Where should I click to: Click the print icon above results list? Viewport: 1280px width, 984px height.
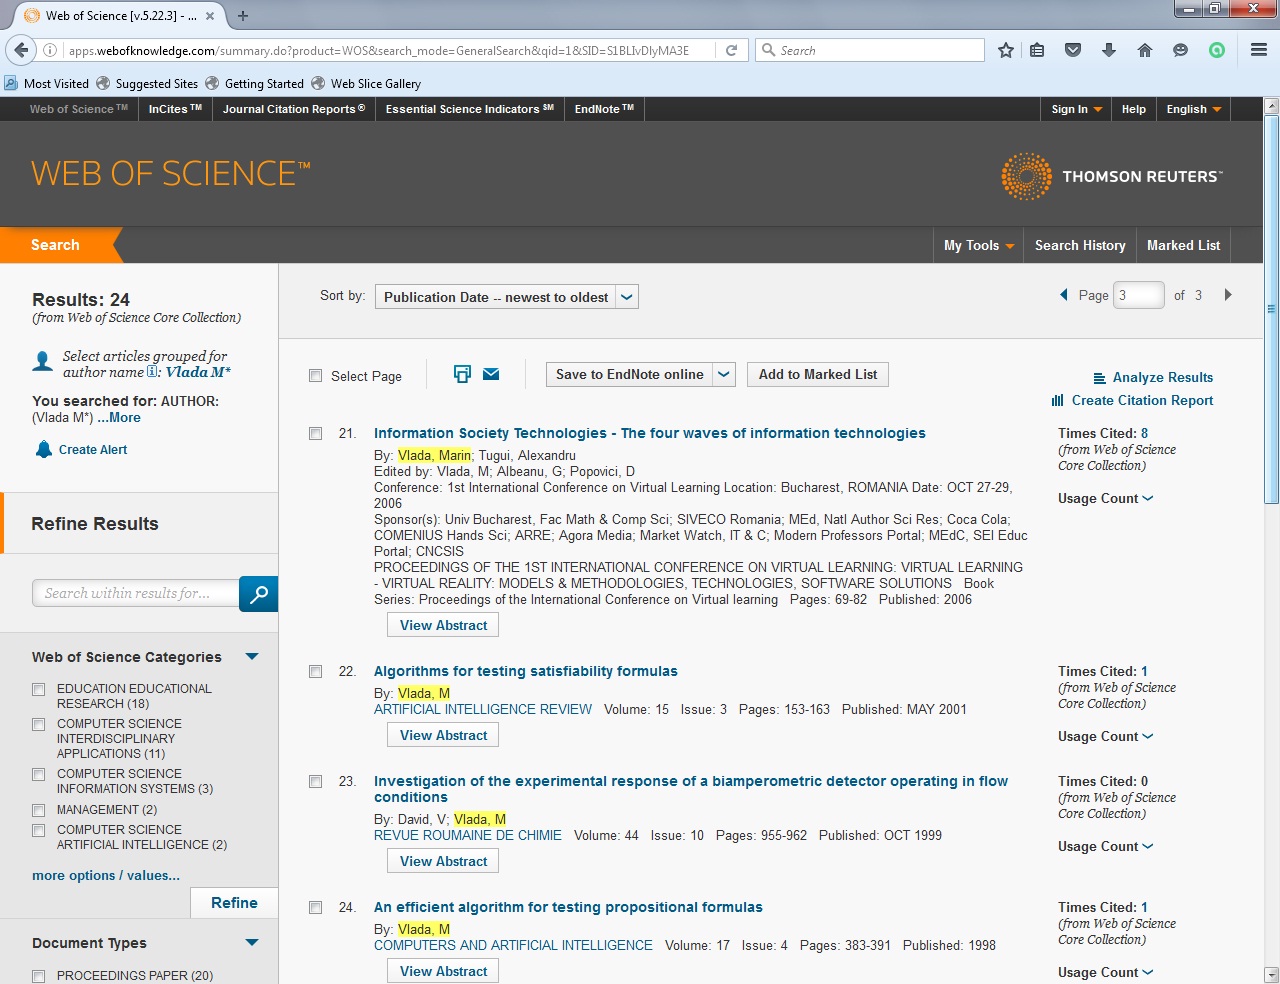(x=462, y=372)
